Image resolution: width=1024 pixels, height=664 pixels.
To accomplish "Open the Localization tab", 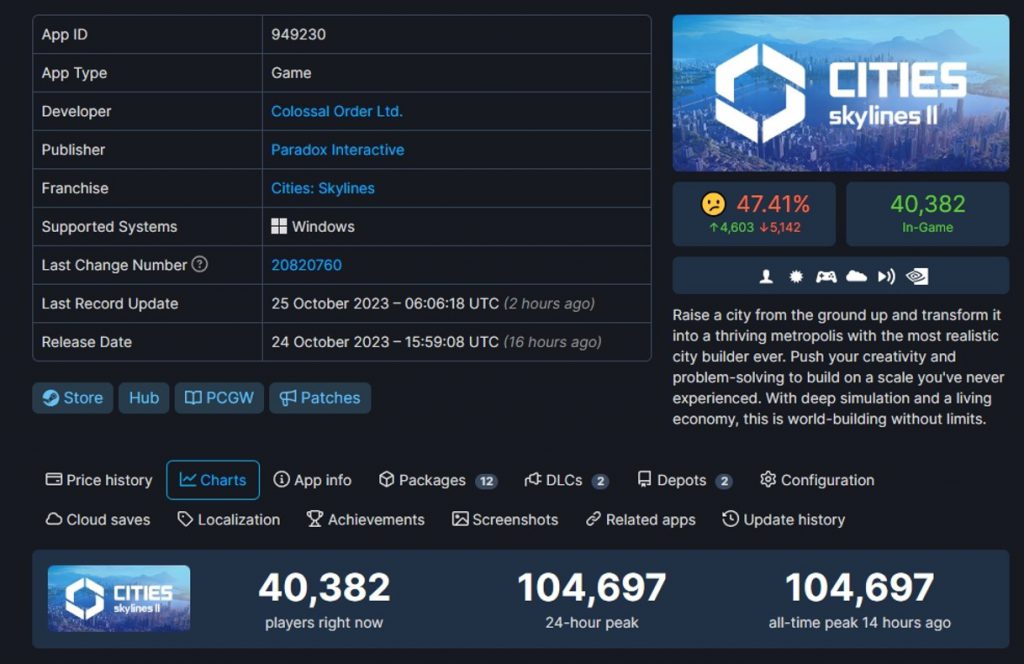I will pos(229,520).
